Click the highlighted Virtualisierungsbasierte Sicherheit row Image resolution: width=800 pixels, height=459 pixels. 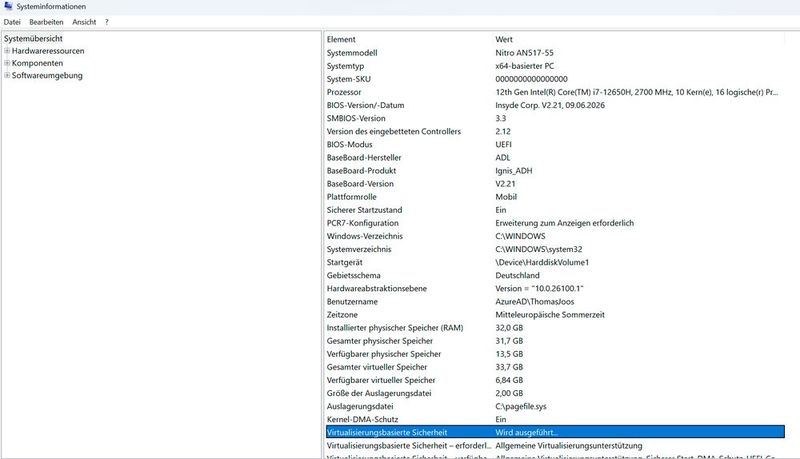click(x=555, y=432)
